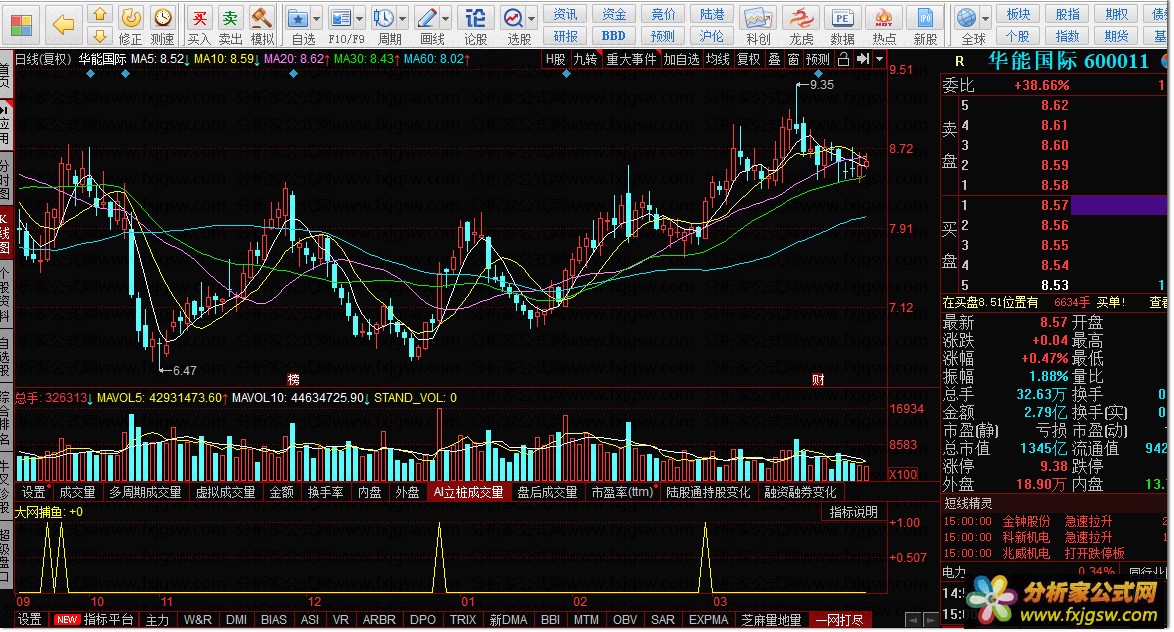This screenshot has width=1174, height=632.
Task: Toggle the 叠 overlay option
Action: pyautogui.click(x=774, y=59)
